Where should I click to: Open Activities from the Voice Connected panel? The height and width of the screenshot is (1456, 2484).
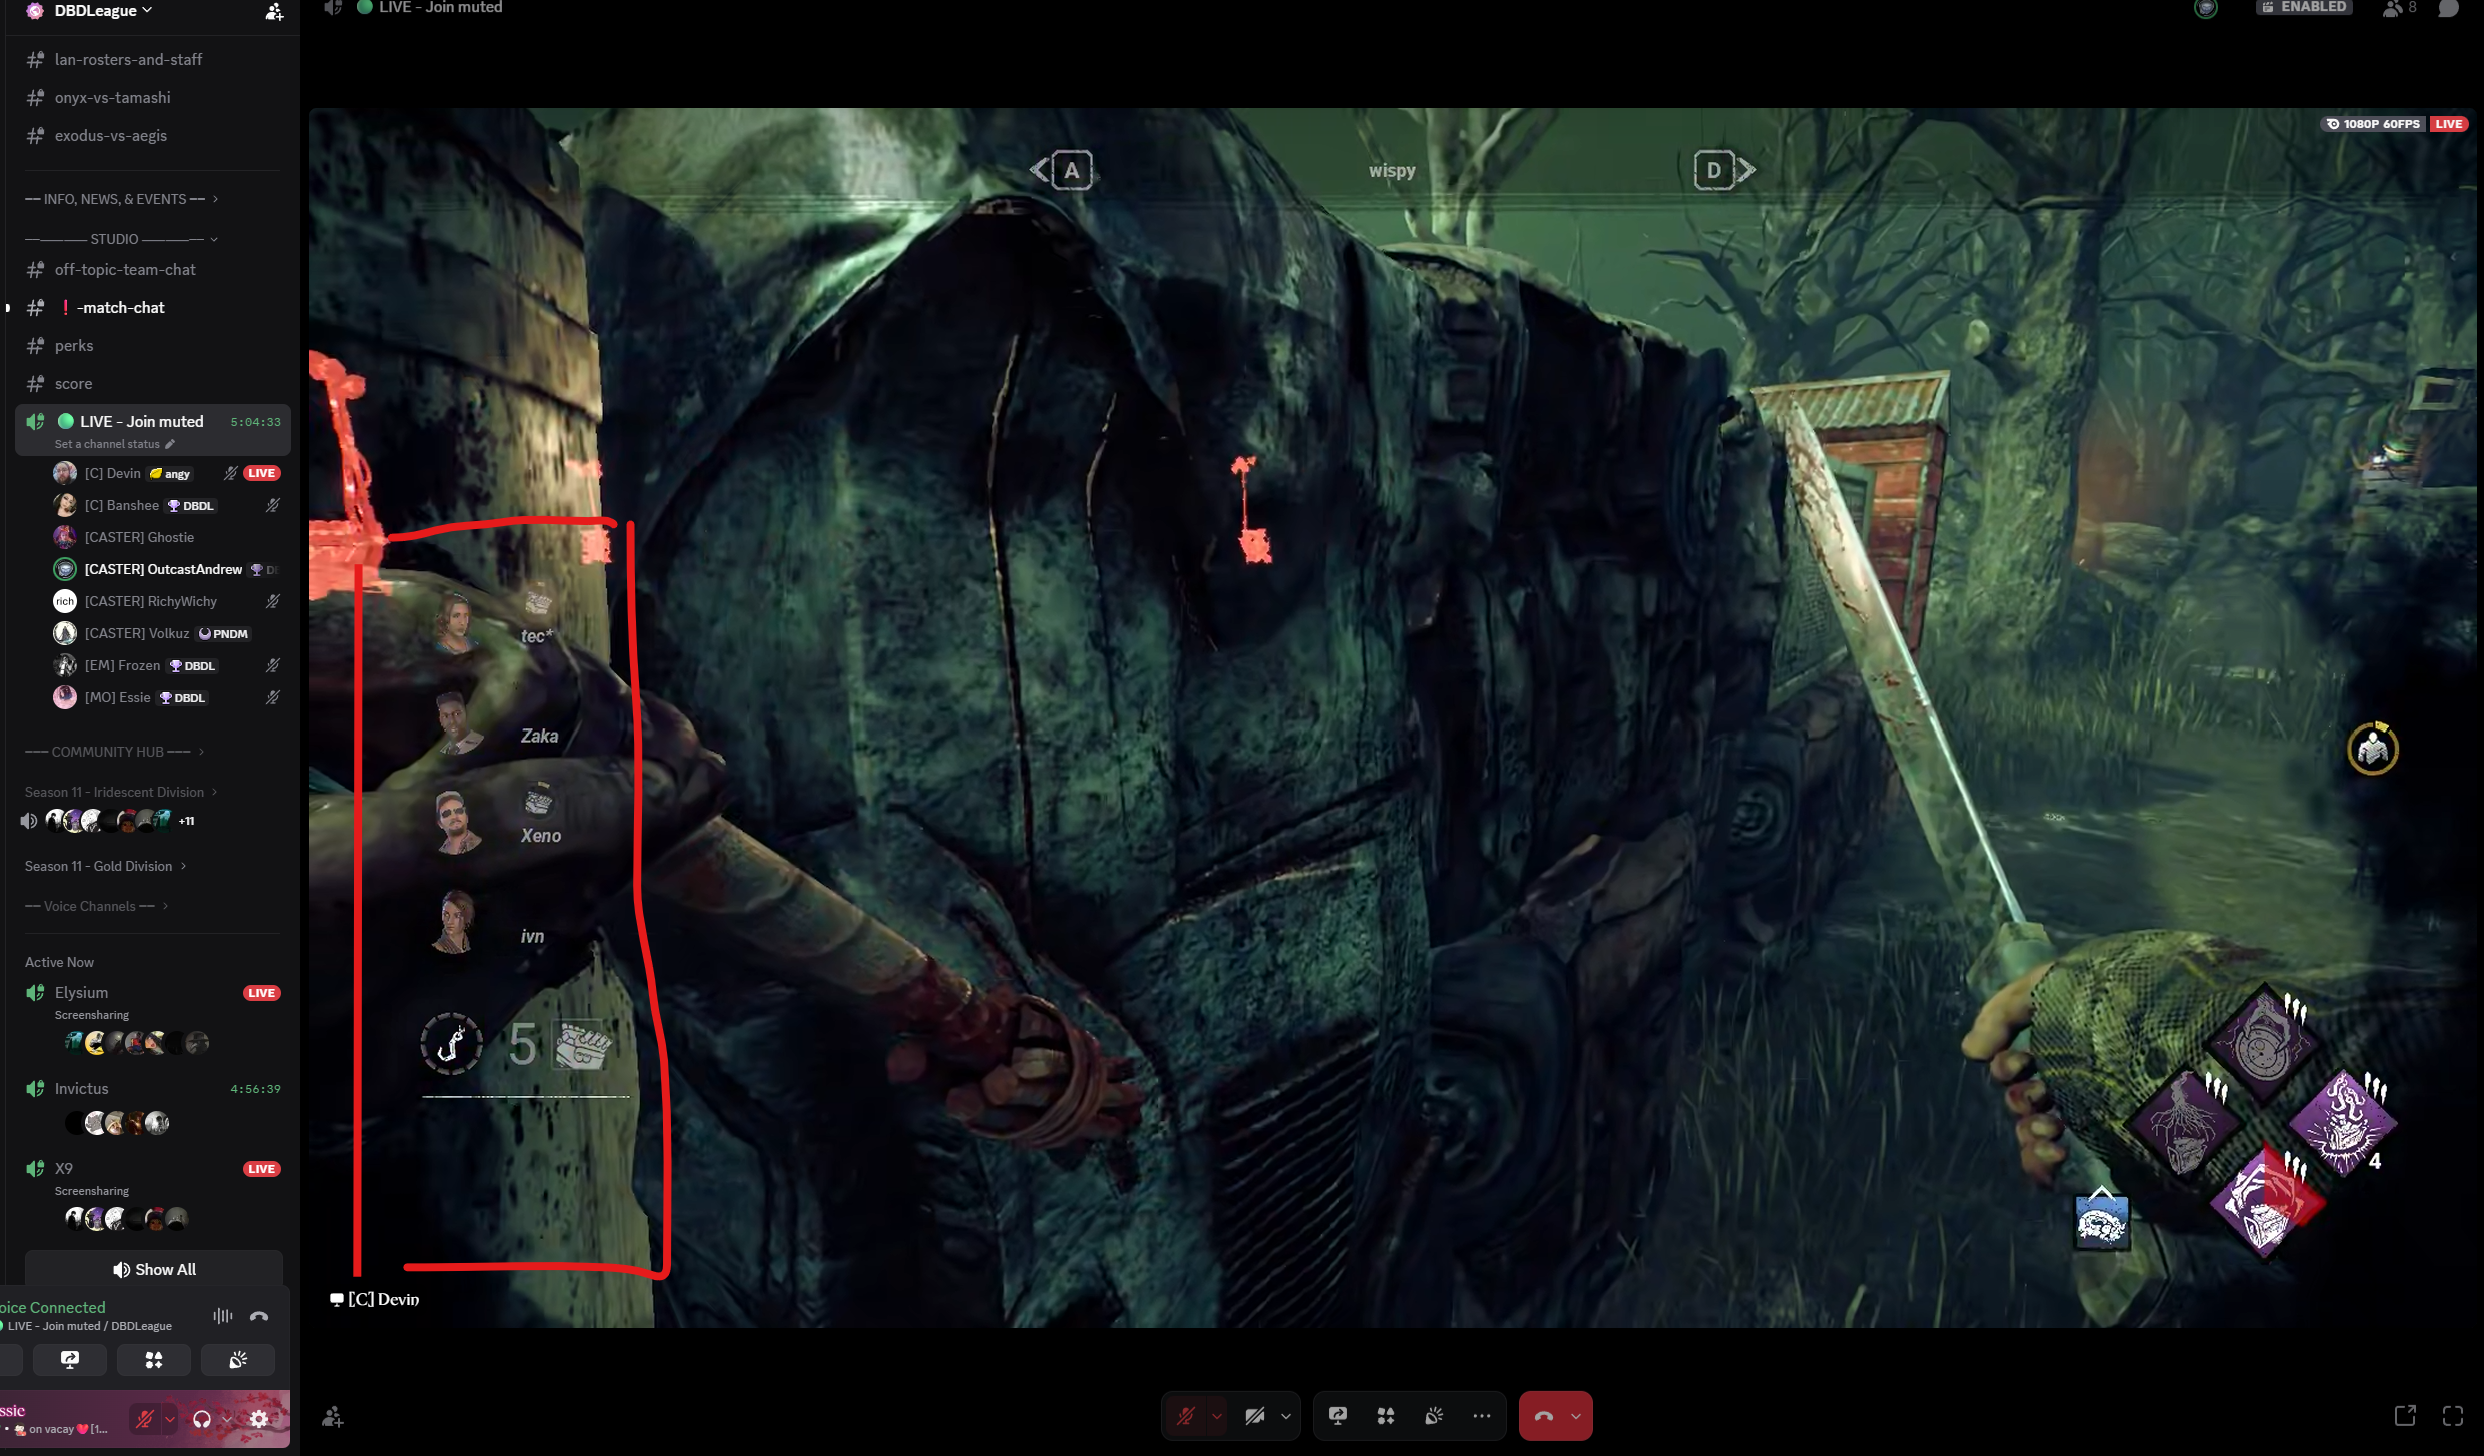coord(154,1360)
